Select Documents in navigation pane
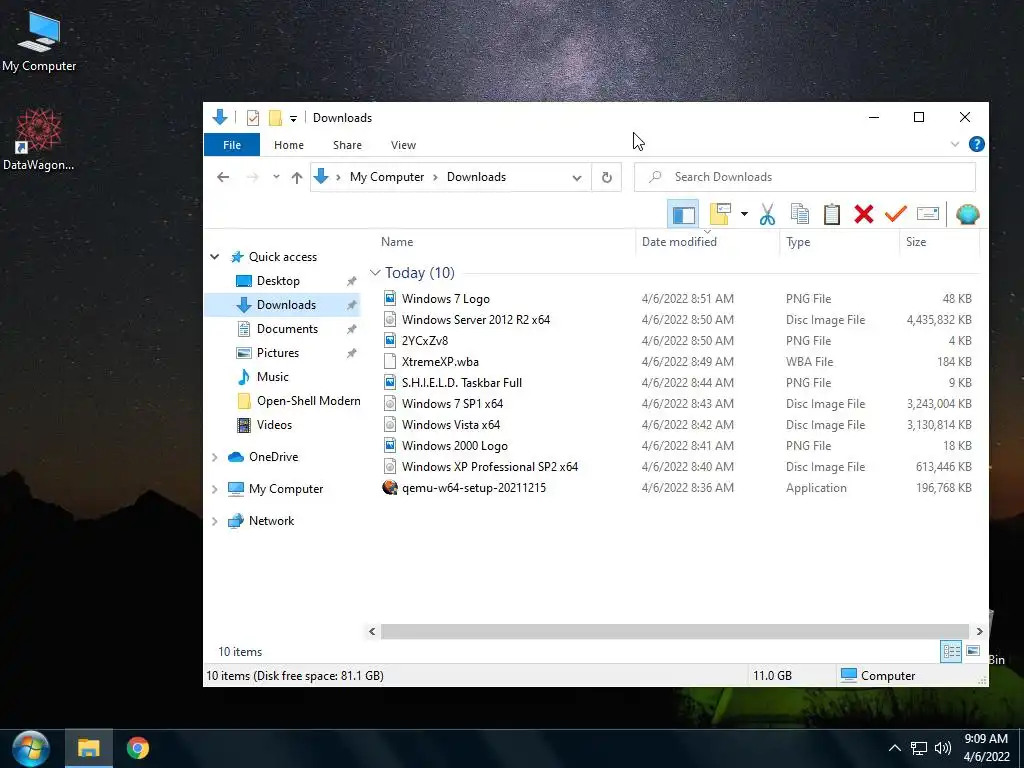This screenshot has width=1024, height=768. (287, 328)
